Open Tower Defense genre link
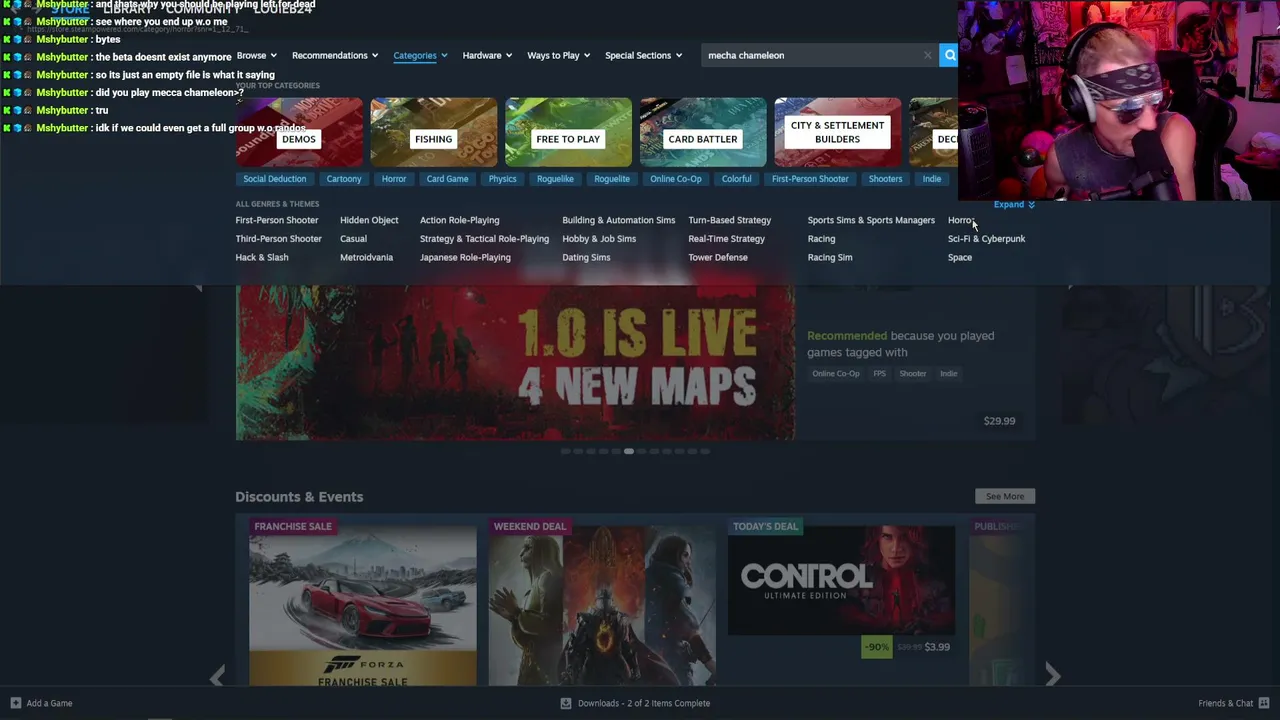The height and width of the screenshot is (720, 1280). pyautogui.click(x=718, y=257)
